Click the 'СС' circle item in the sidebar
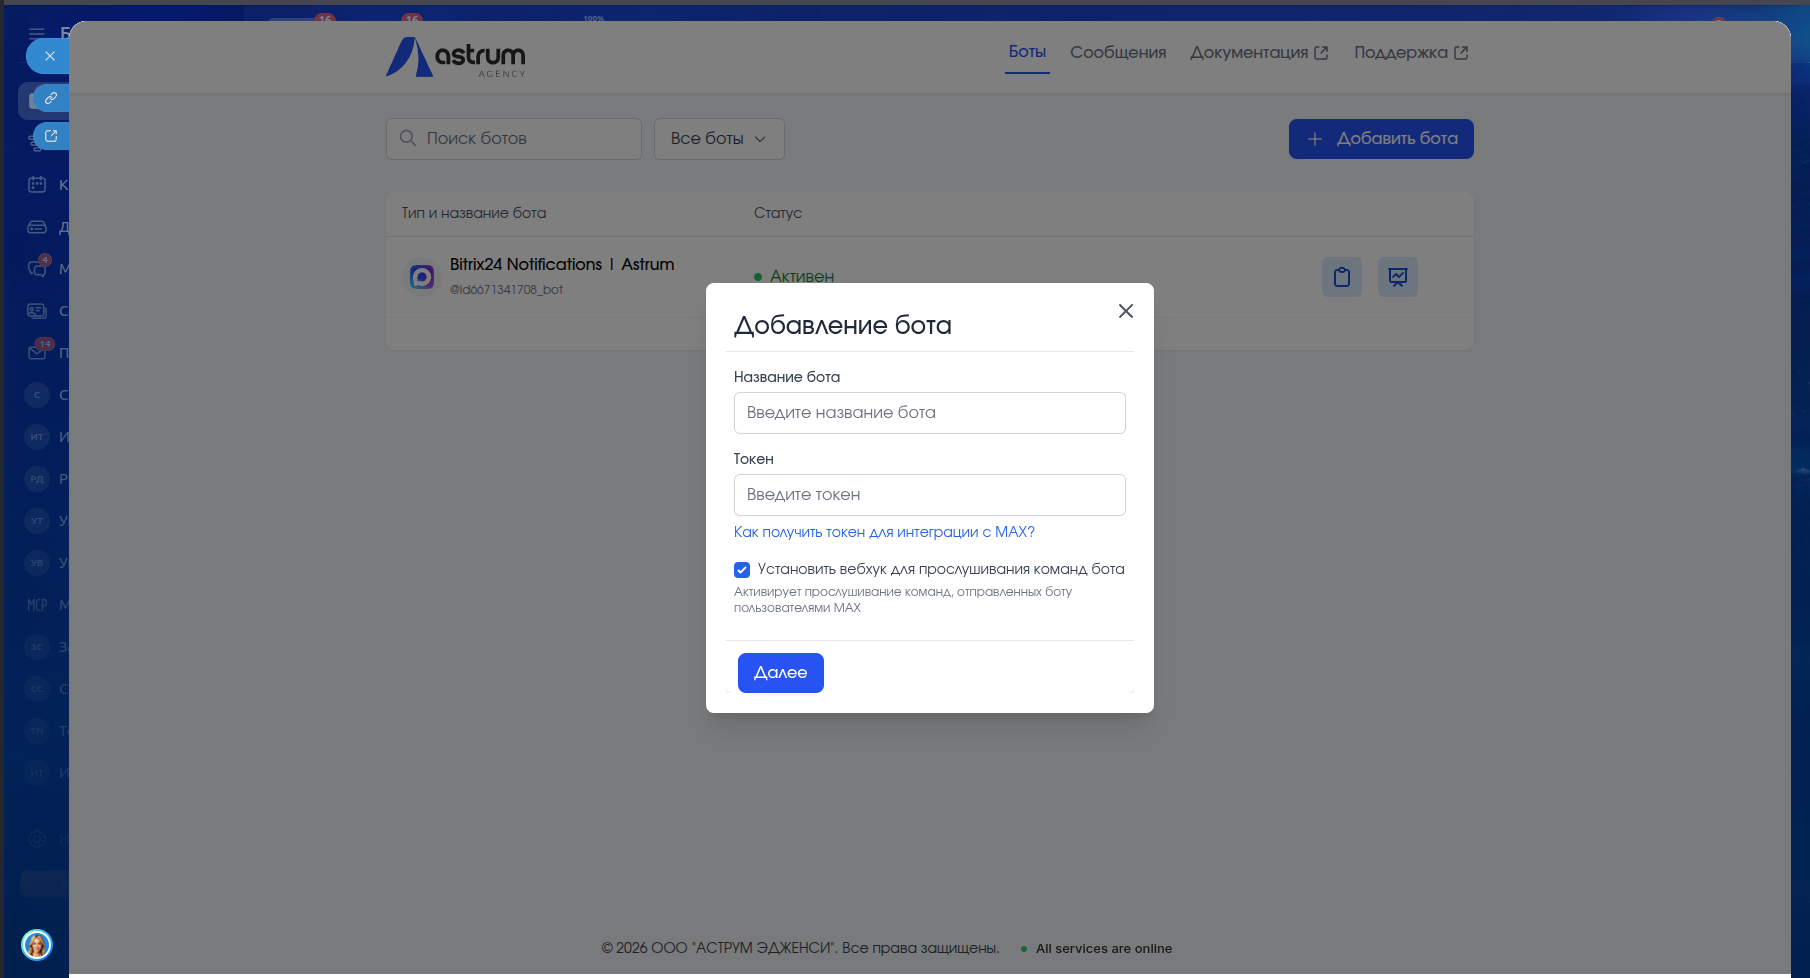1810x978 pixels. click(x=37, y=689)
